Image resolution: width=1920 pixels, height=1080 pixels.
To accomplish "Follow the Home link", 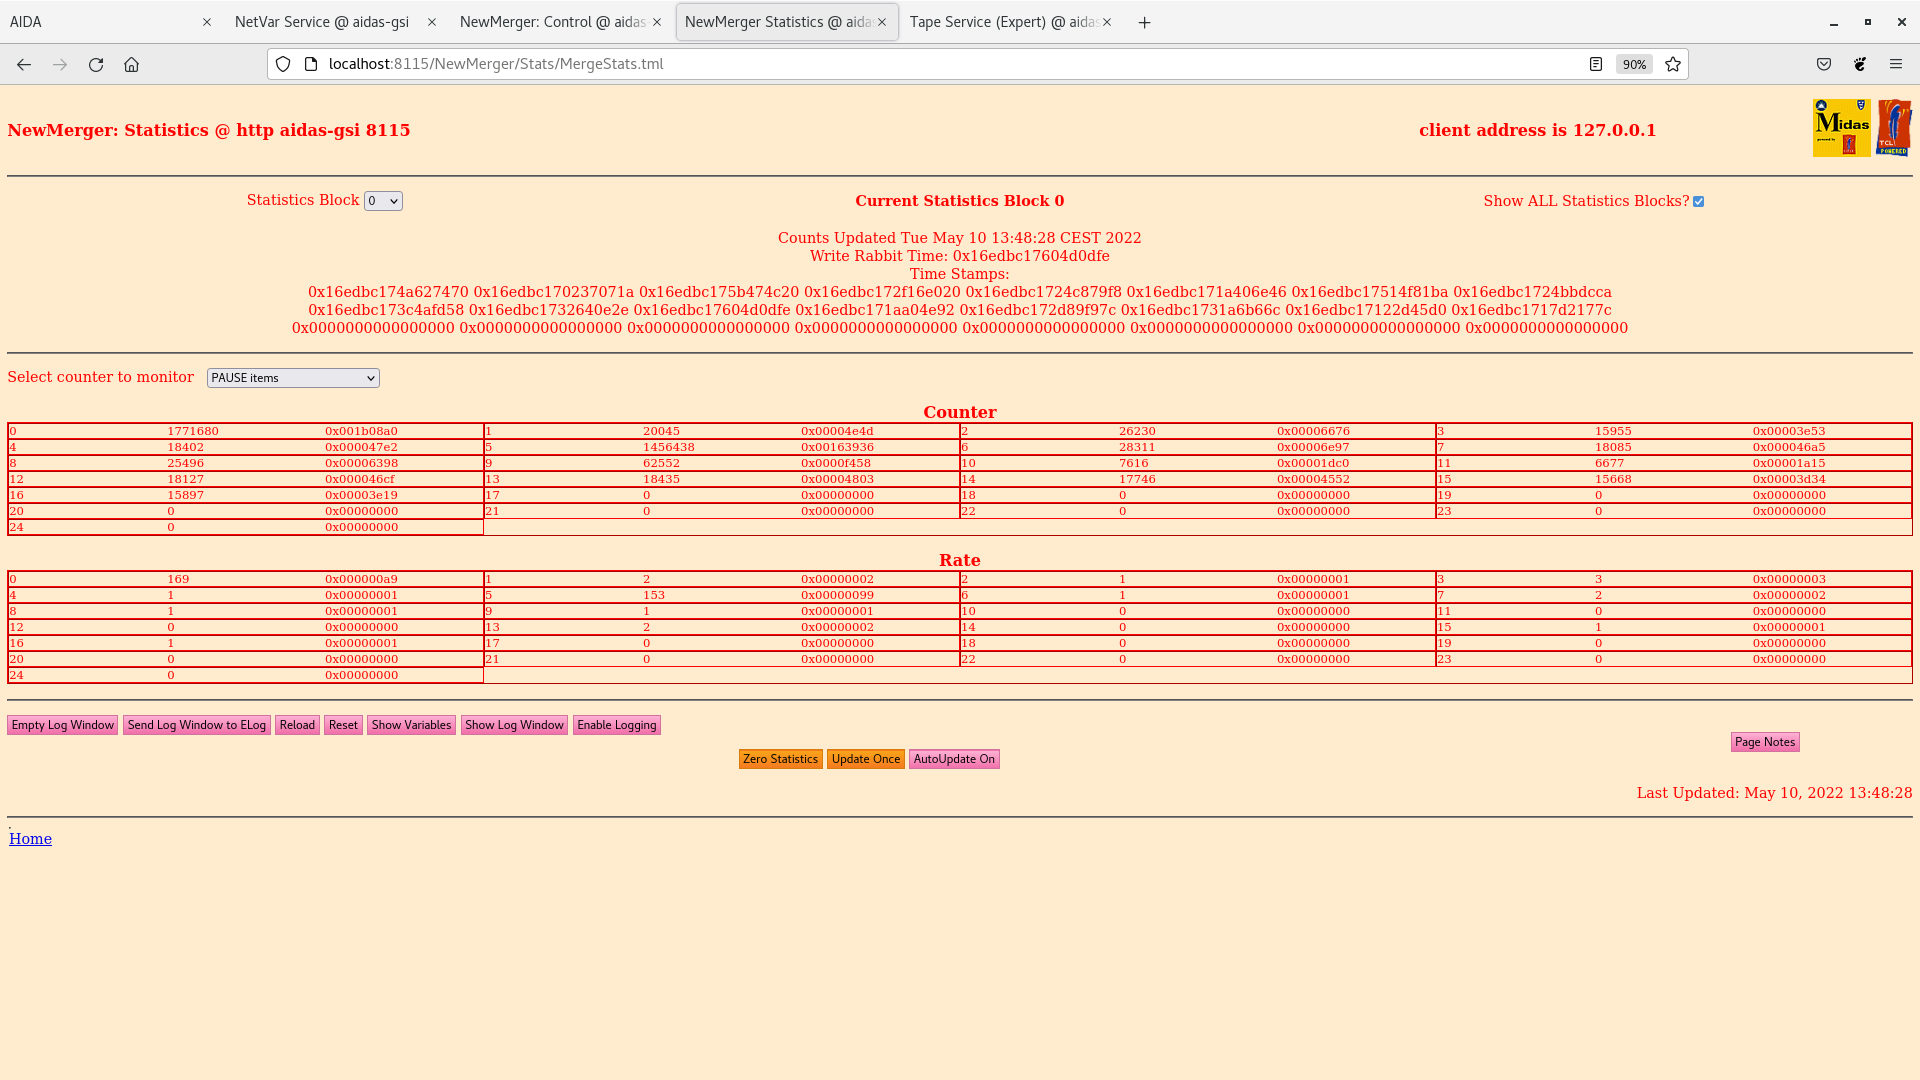I will (x=30, y=839).
